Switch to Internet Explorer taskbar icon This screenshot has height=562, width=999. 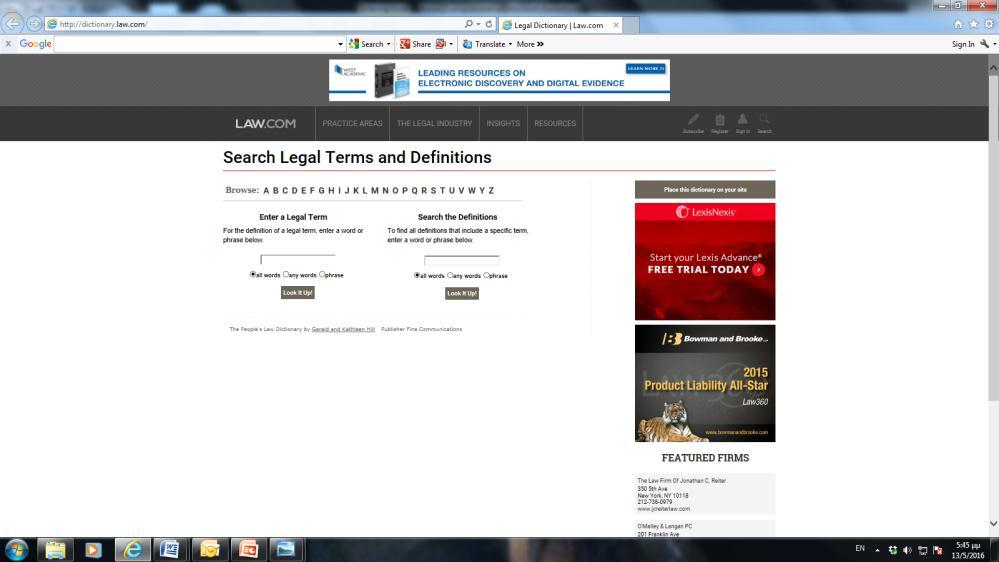pyautogui.click(x=133, y=549)
